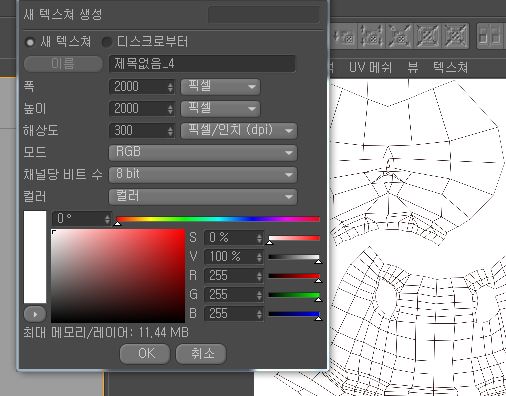
Task: Click diagonal-striped UV icon next to the layout icon pair
Action: click(455, 36)
